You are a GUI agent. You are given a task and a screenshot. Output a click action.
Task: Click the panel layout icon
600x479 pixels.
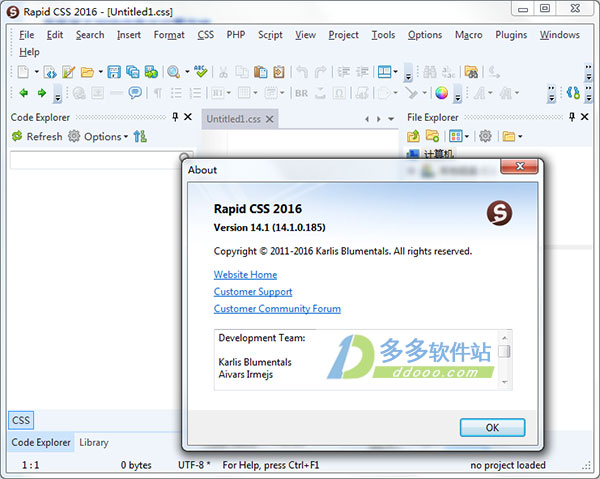(x=384, y=72)
